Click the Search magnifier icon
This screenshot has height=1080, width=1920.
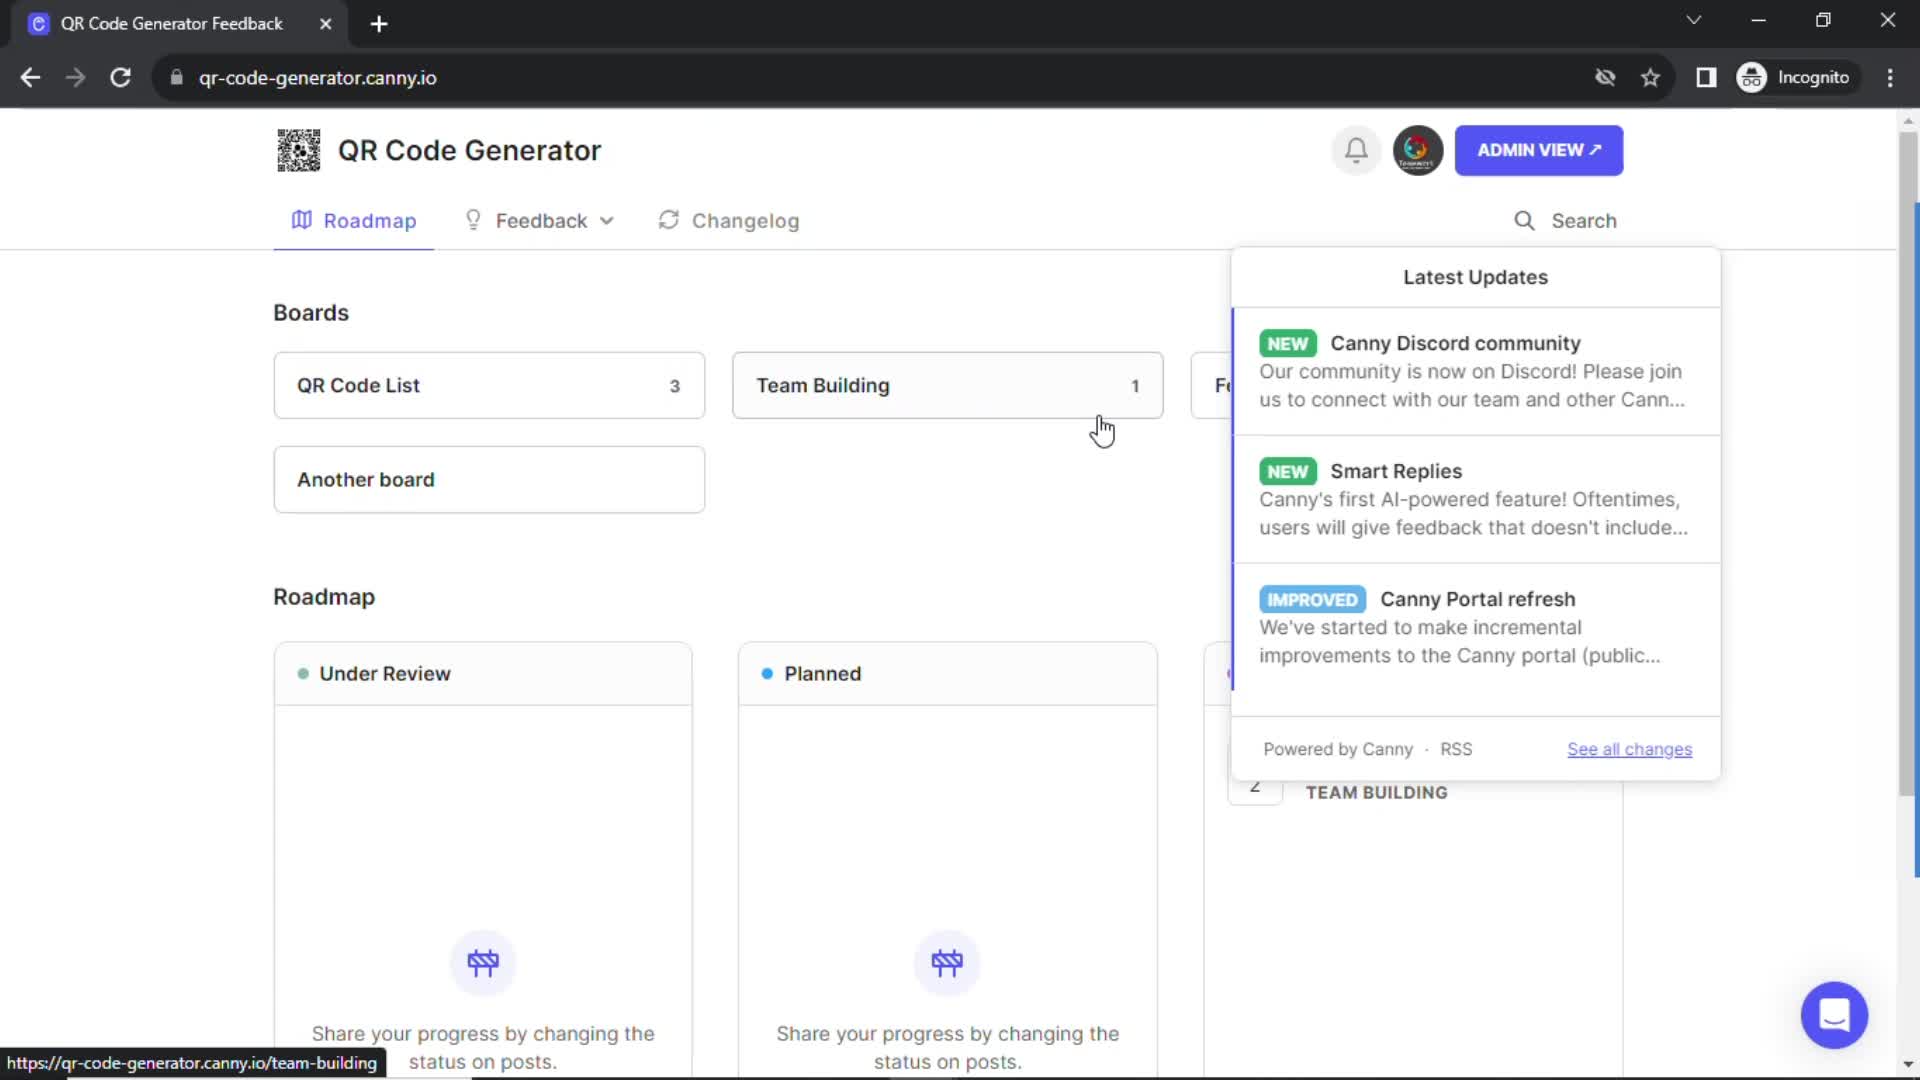pos(1524,220)
